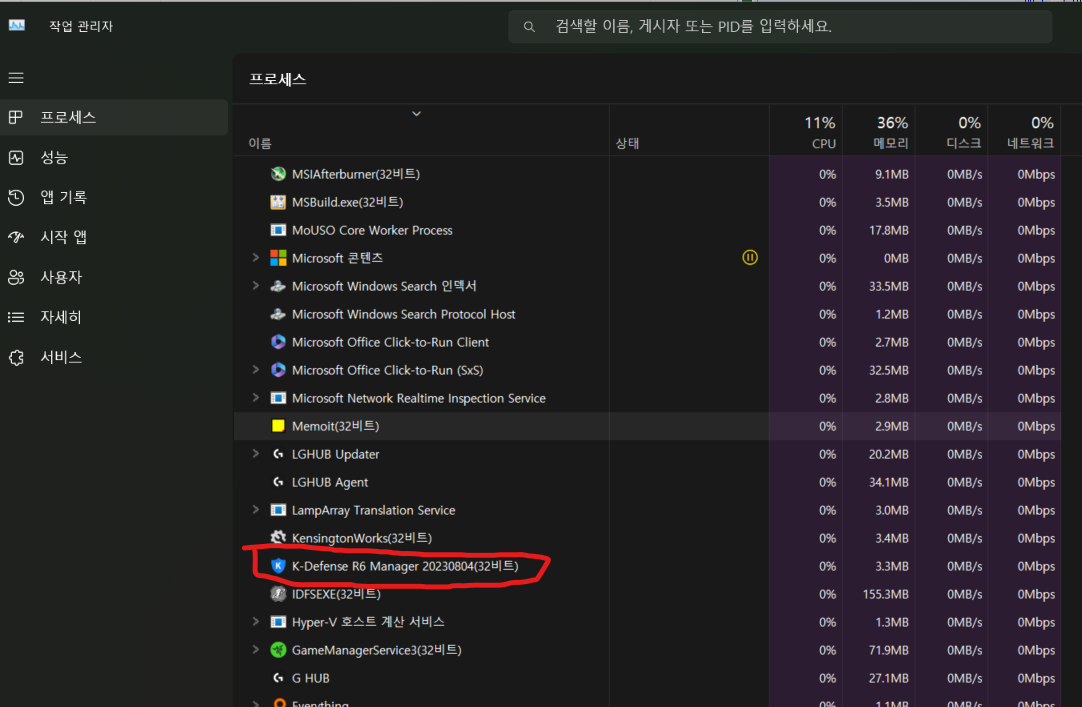Expand Microsoft Network Realtime Inspection Service
The height and width of the screenshot is (707, 1082).
click(x=255, y=398)
